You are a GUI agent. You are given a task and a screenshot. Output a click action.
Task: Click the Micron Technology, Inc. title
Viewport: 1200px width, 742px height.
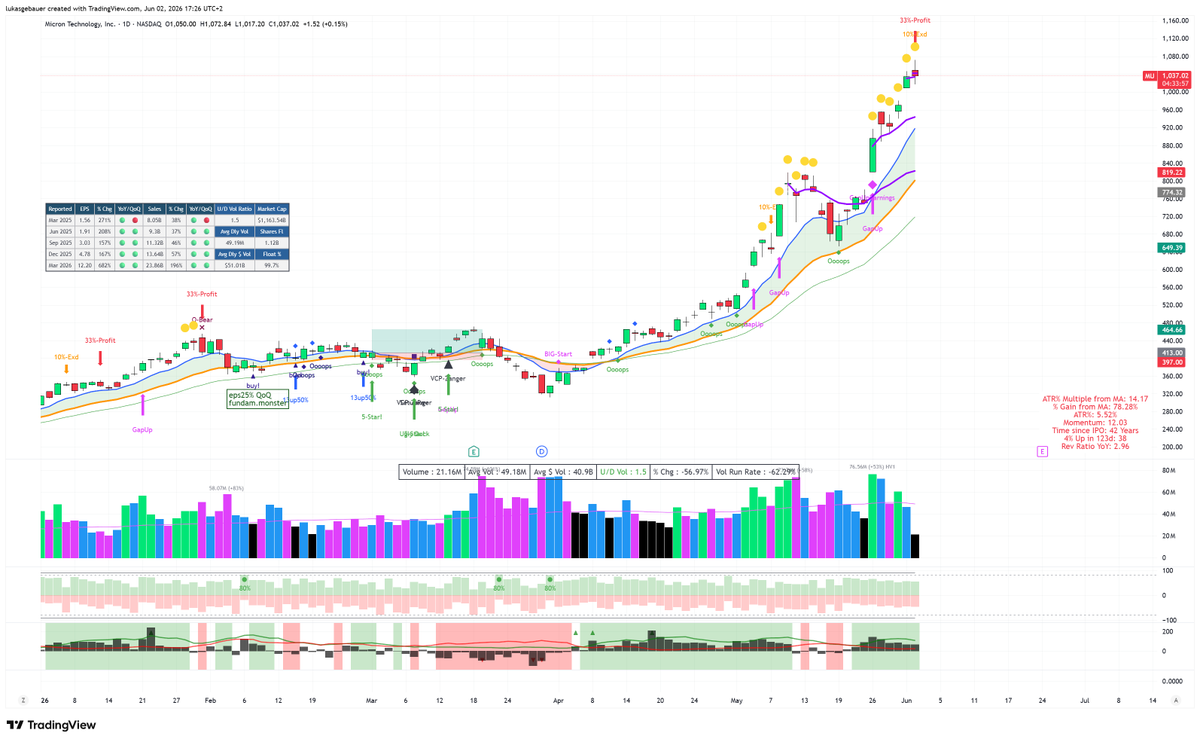pos(83,23)
